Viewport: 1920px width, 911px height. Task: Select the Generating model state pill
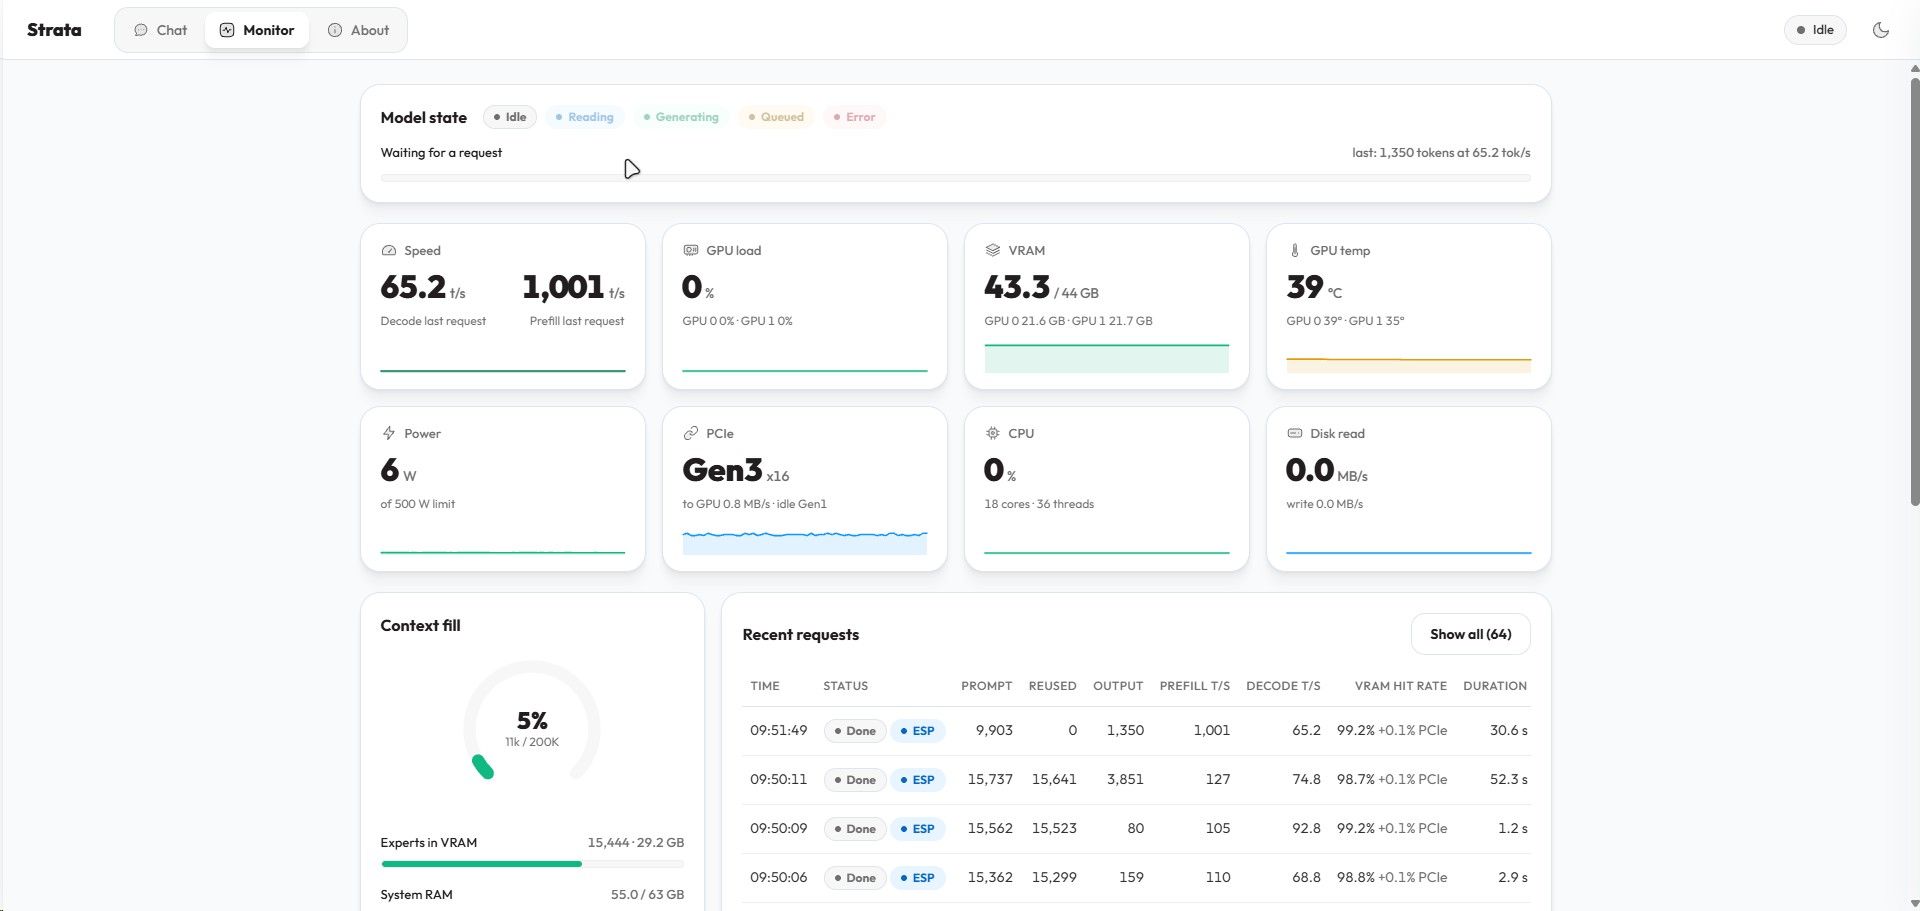pyautogui.click(x=681, y=117)
